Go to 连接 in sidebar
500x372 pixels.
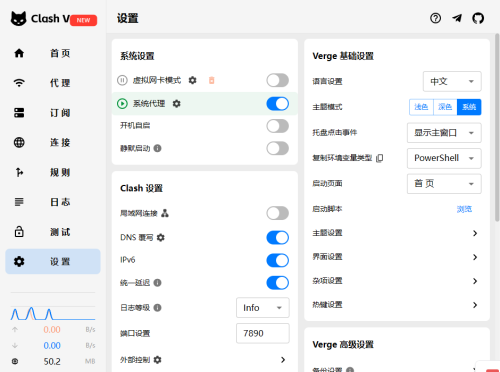(53, 143)
